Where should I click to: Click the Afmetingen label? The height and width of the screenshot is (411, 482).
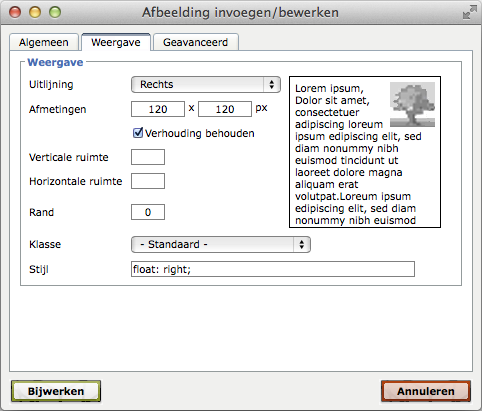pyautogui.click(x=58, y=109)
